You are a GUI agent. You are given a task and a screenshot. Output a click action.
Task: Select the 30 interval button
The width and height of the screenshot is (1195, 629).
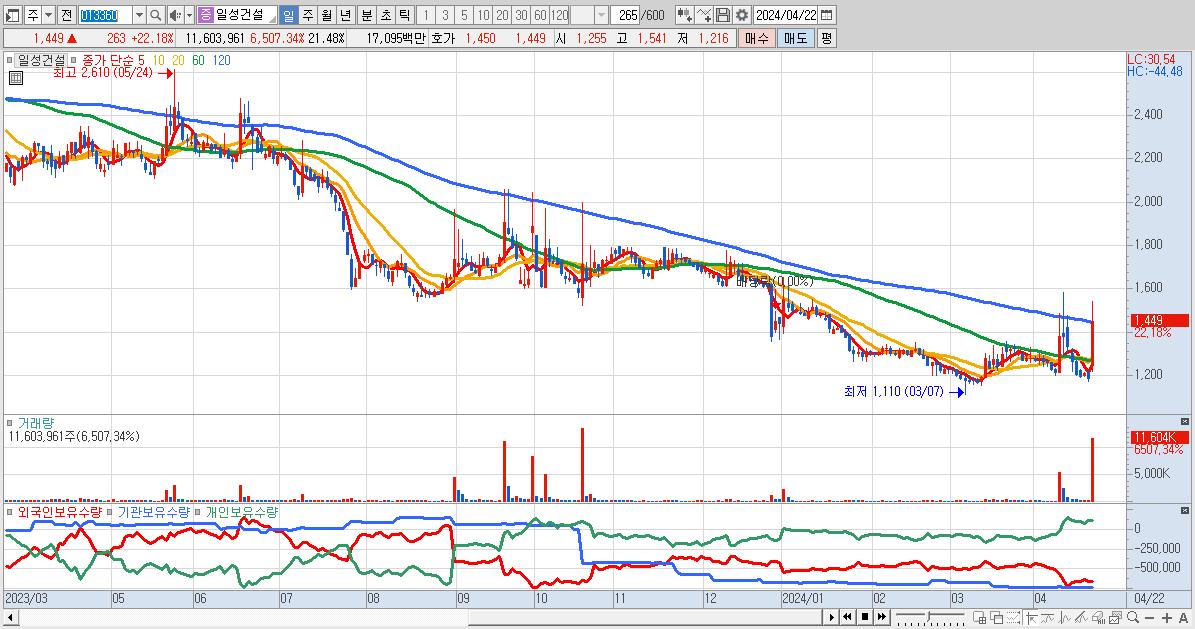521,14
